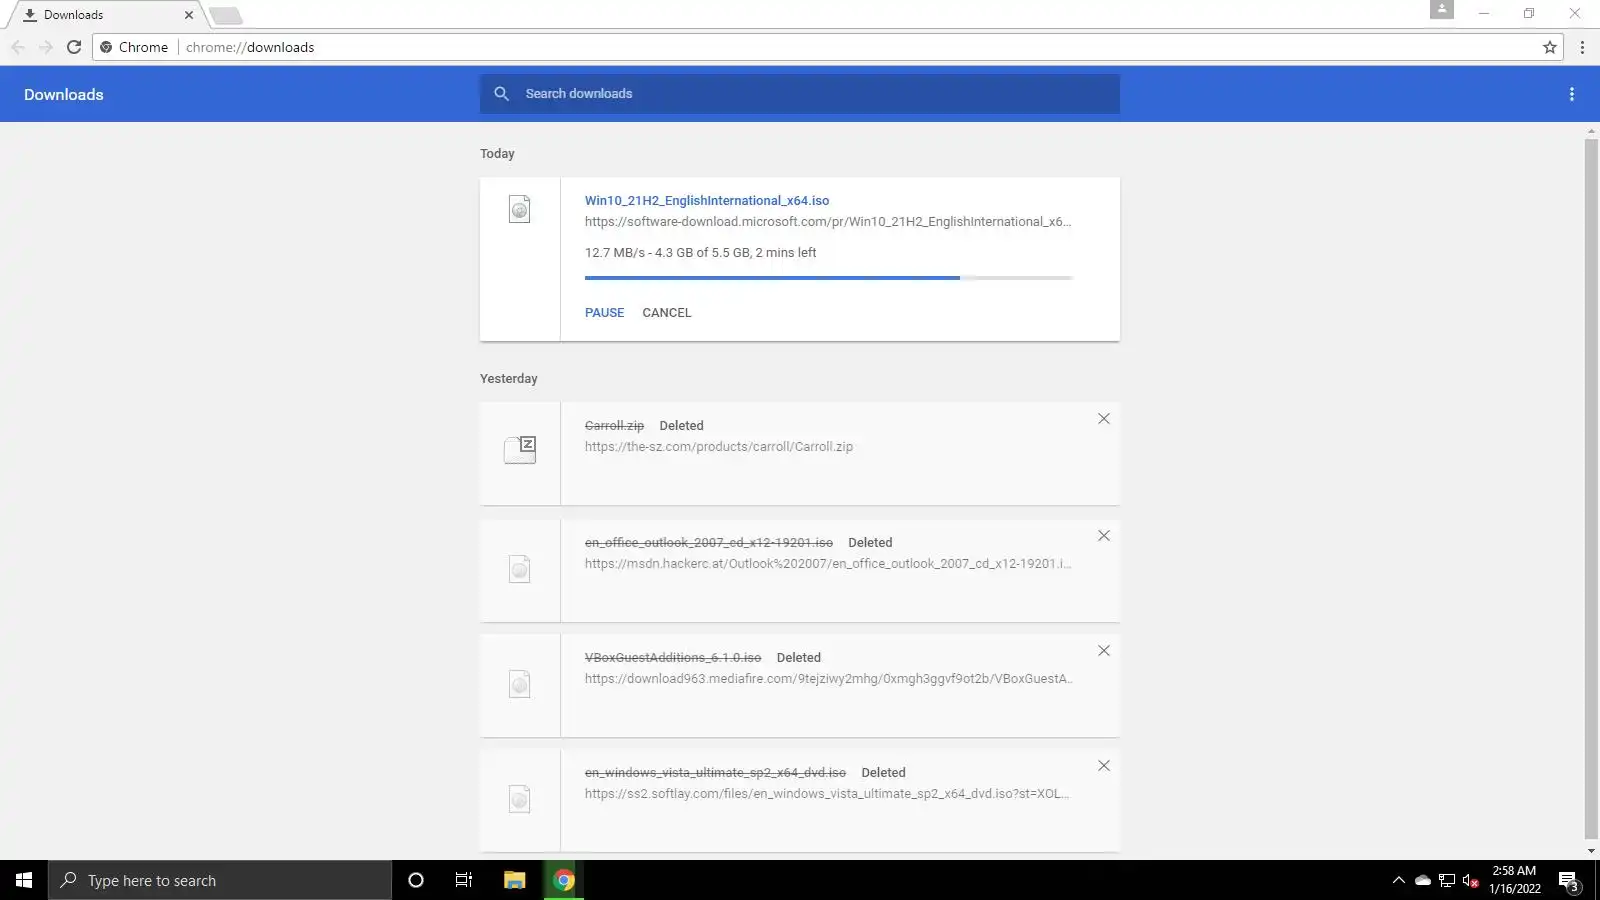This screenshot has width=1600, height=900.
Task: Open the Action Center notifications
Action: coord(1569,881)
